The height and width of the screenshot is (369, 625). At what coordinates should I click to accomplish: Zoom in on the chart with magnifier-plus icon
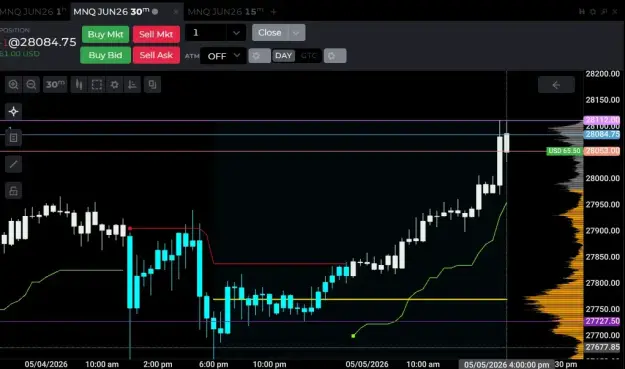(14, 84)
